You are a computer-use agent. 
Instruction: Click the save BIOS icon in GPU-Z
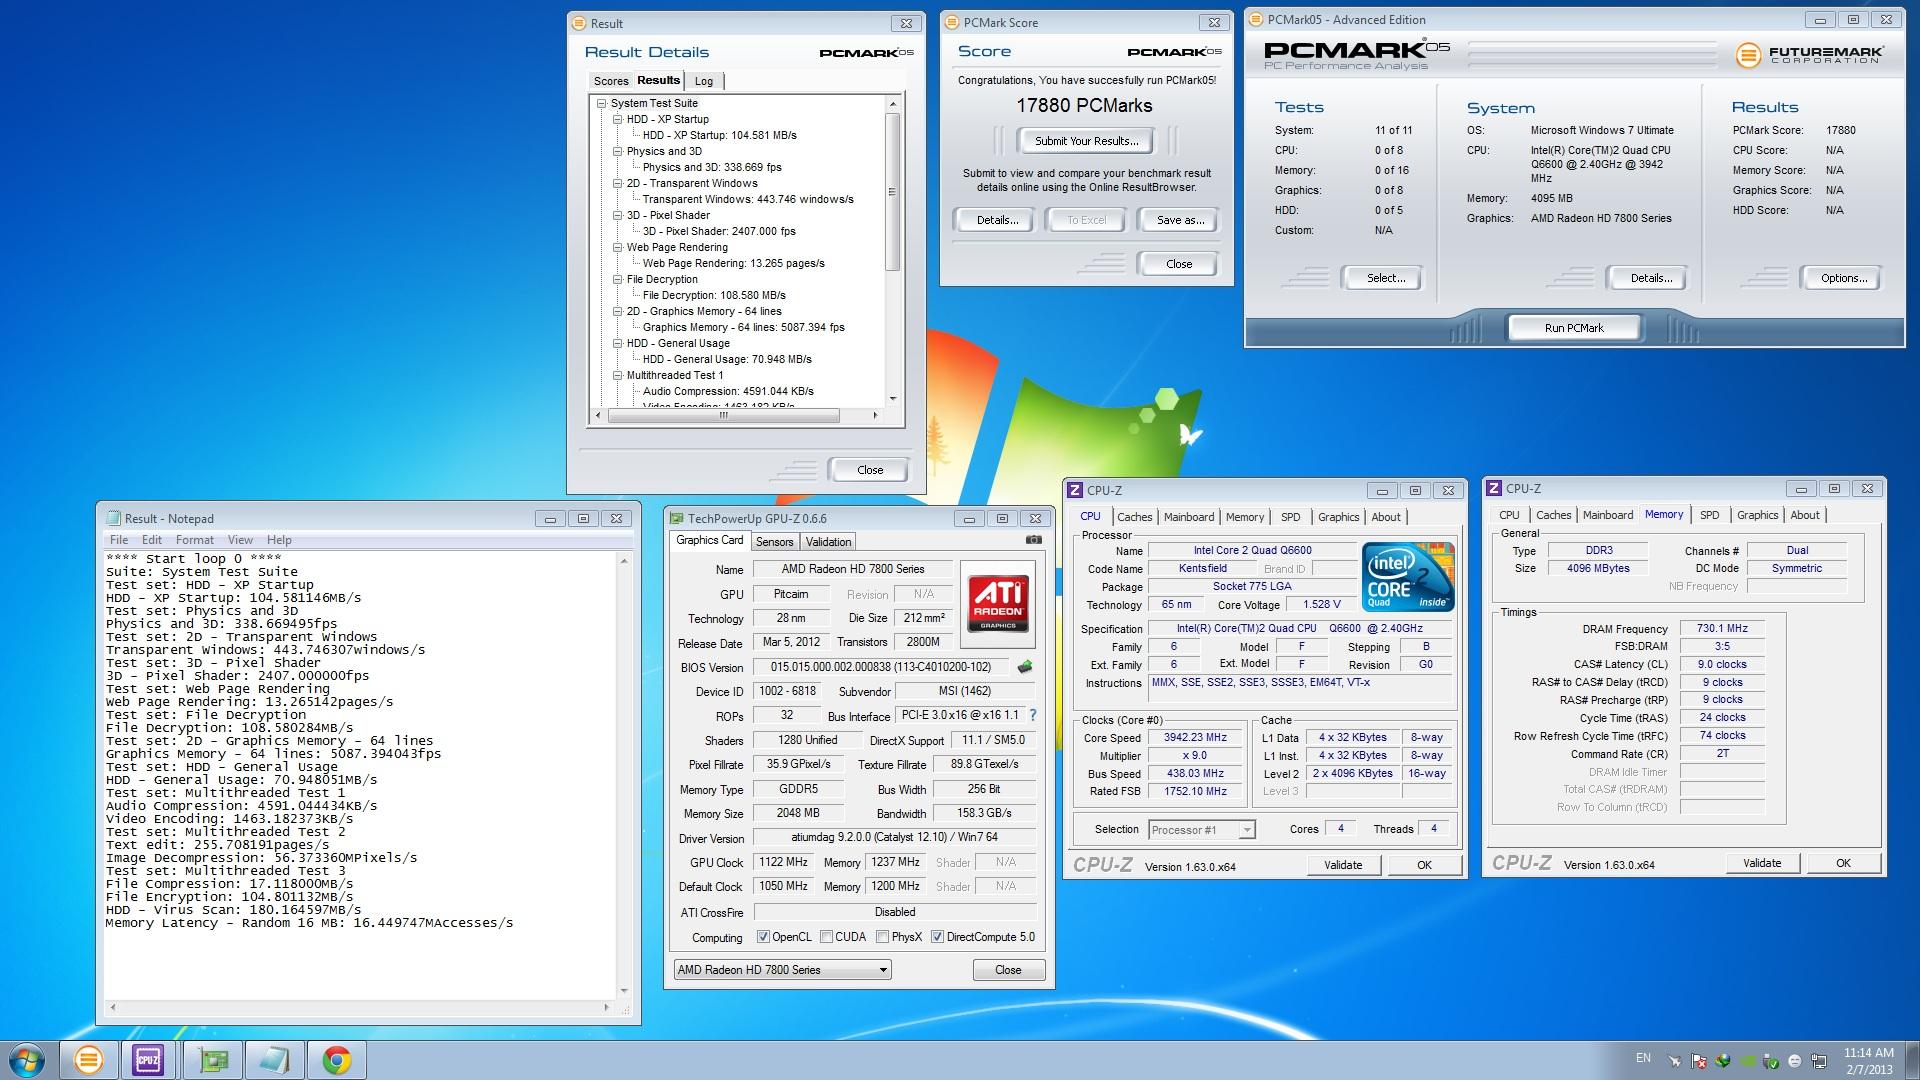(x=1025, y=667)
